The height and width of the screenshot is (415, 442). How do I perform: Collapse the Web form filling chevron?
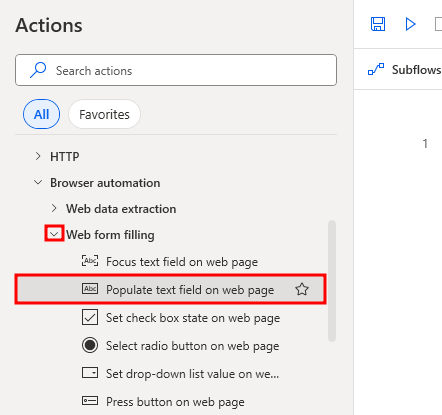tap(54, 234)
